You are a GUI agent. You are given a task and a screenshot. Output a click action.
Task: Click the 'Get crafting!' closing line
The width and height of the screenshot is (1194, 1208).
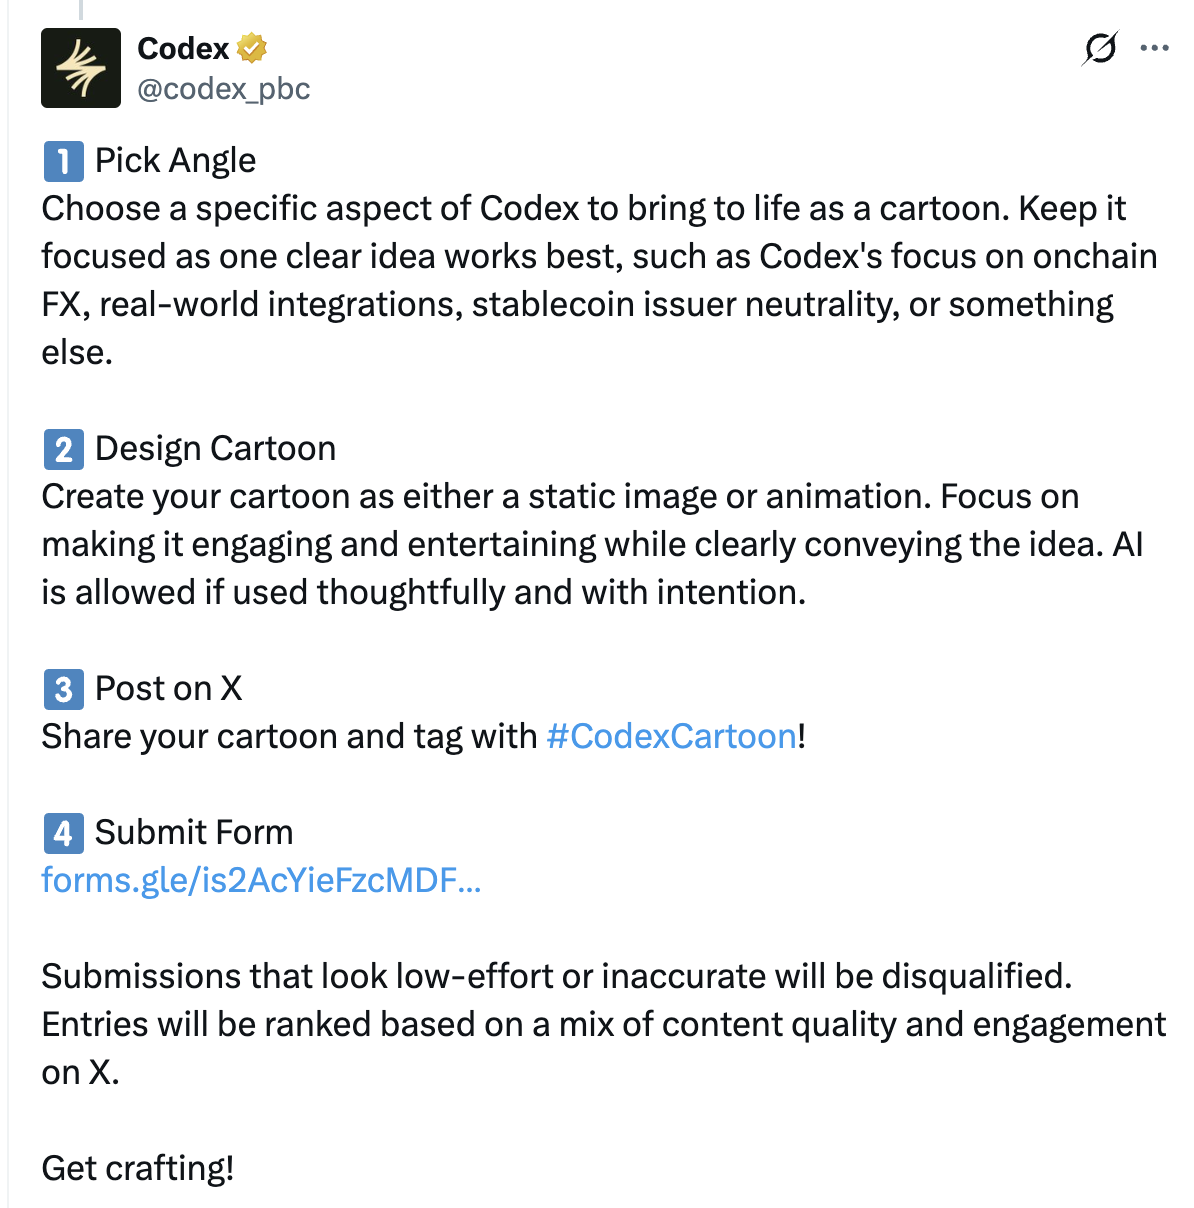(138, 1168)
